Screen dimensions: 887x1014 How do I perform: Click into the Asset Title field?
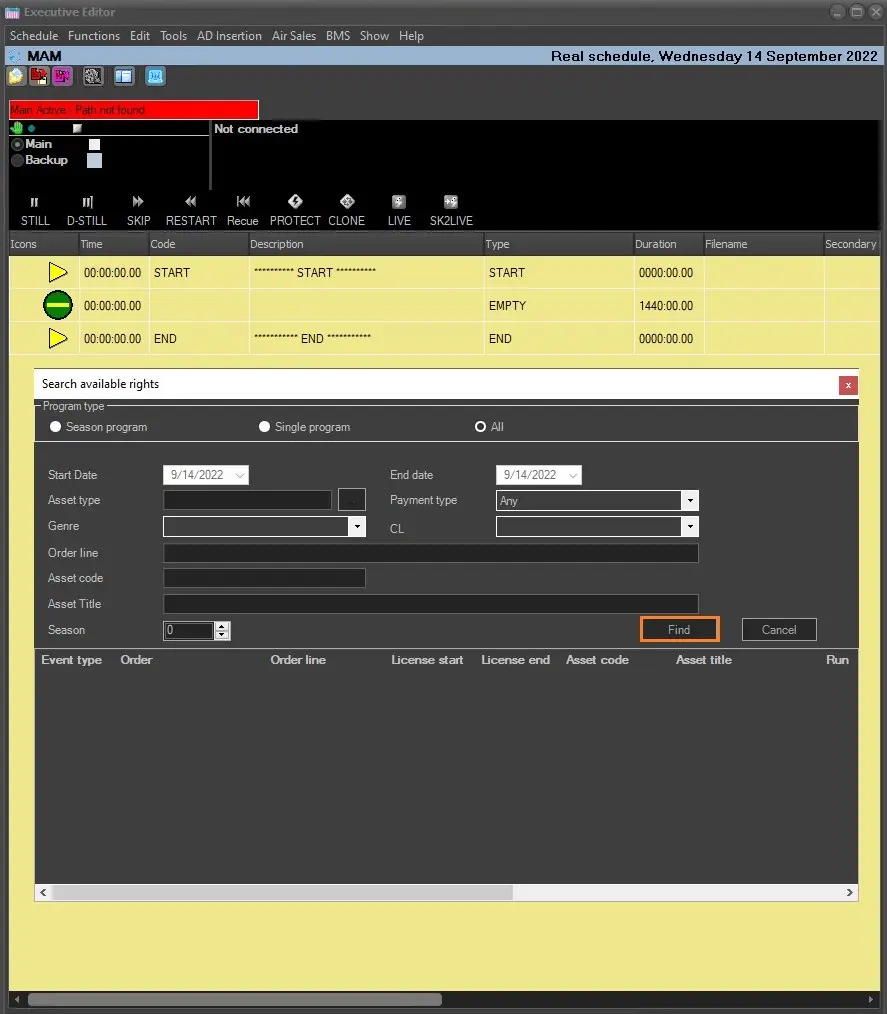pos(430,604)
